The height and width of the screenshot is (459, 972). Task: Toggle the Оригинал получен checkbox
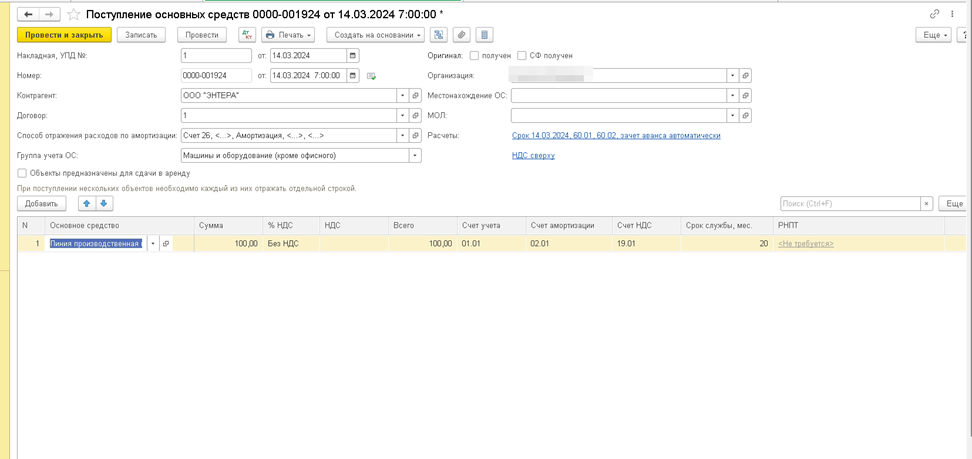pos(474,56)
